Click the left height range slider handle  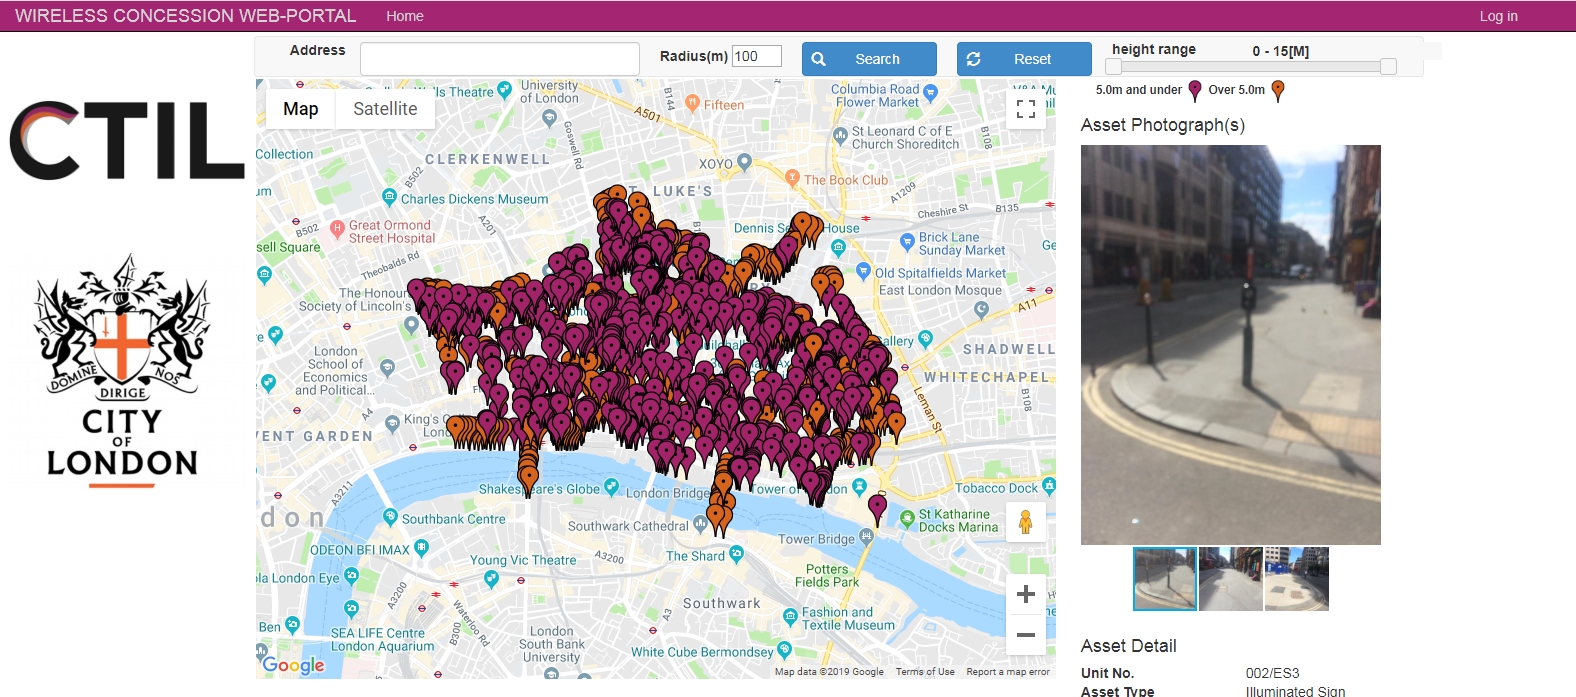coord(1113,66)
